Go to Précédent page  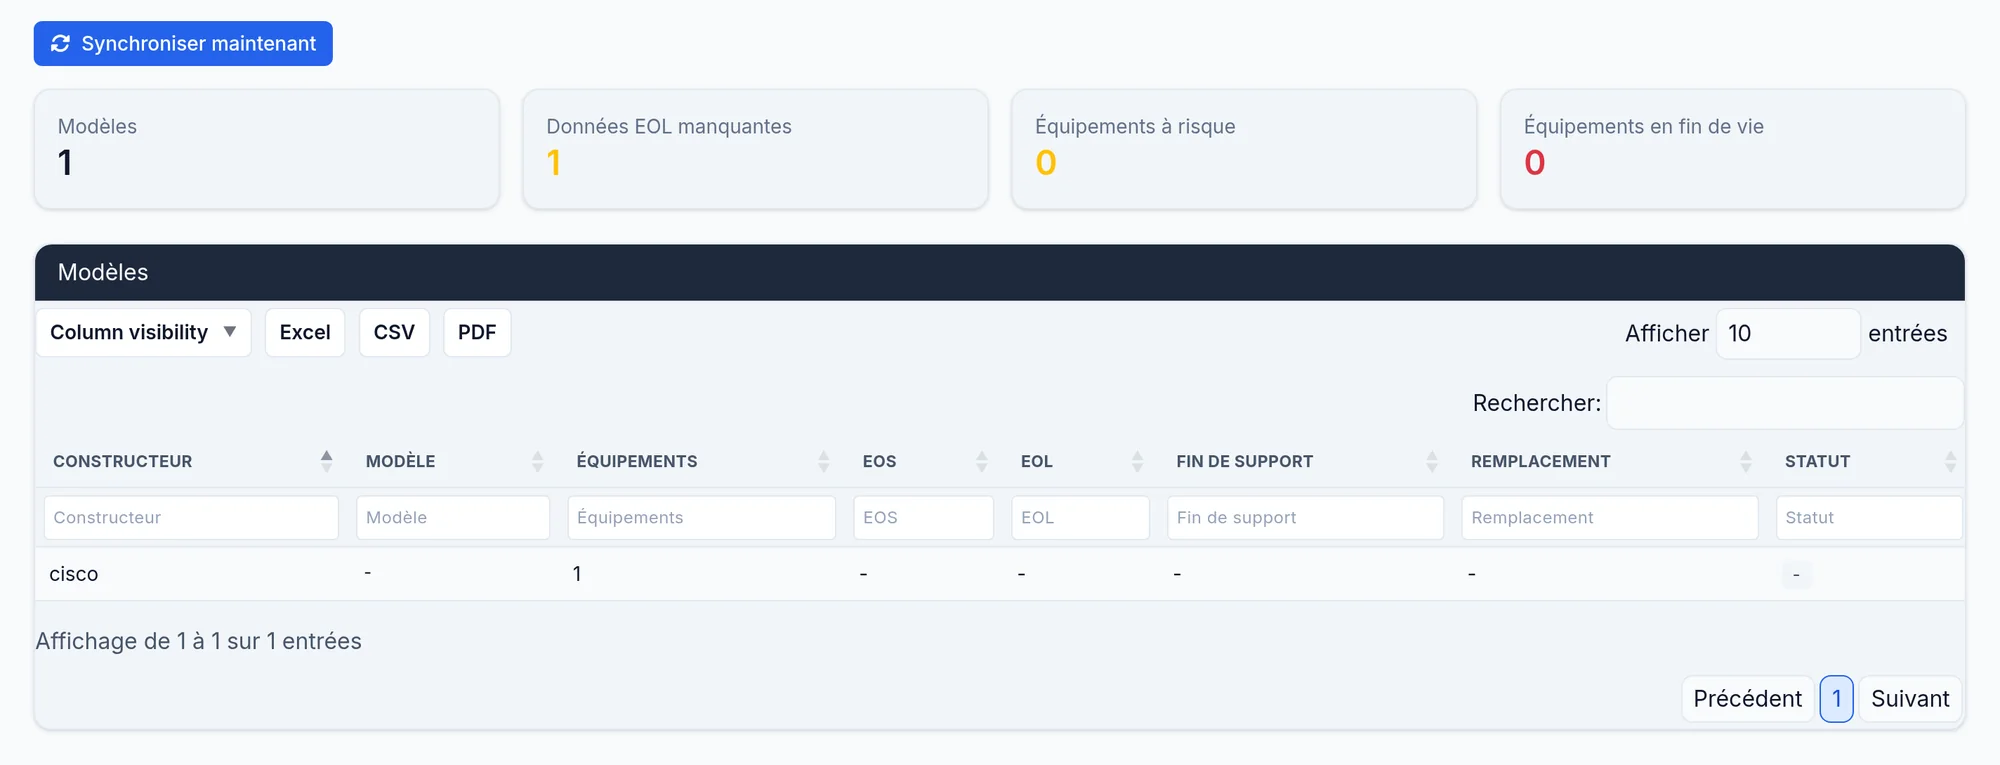[1748, 699]
